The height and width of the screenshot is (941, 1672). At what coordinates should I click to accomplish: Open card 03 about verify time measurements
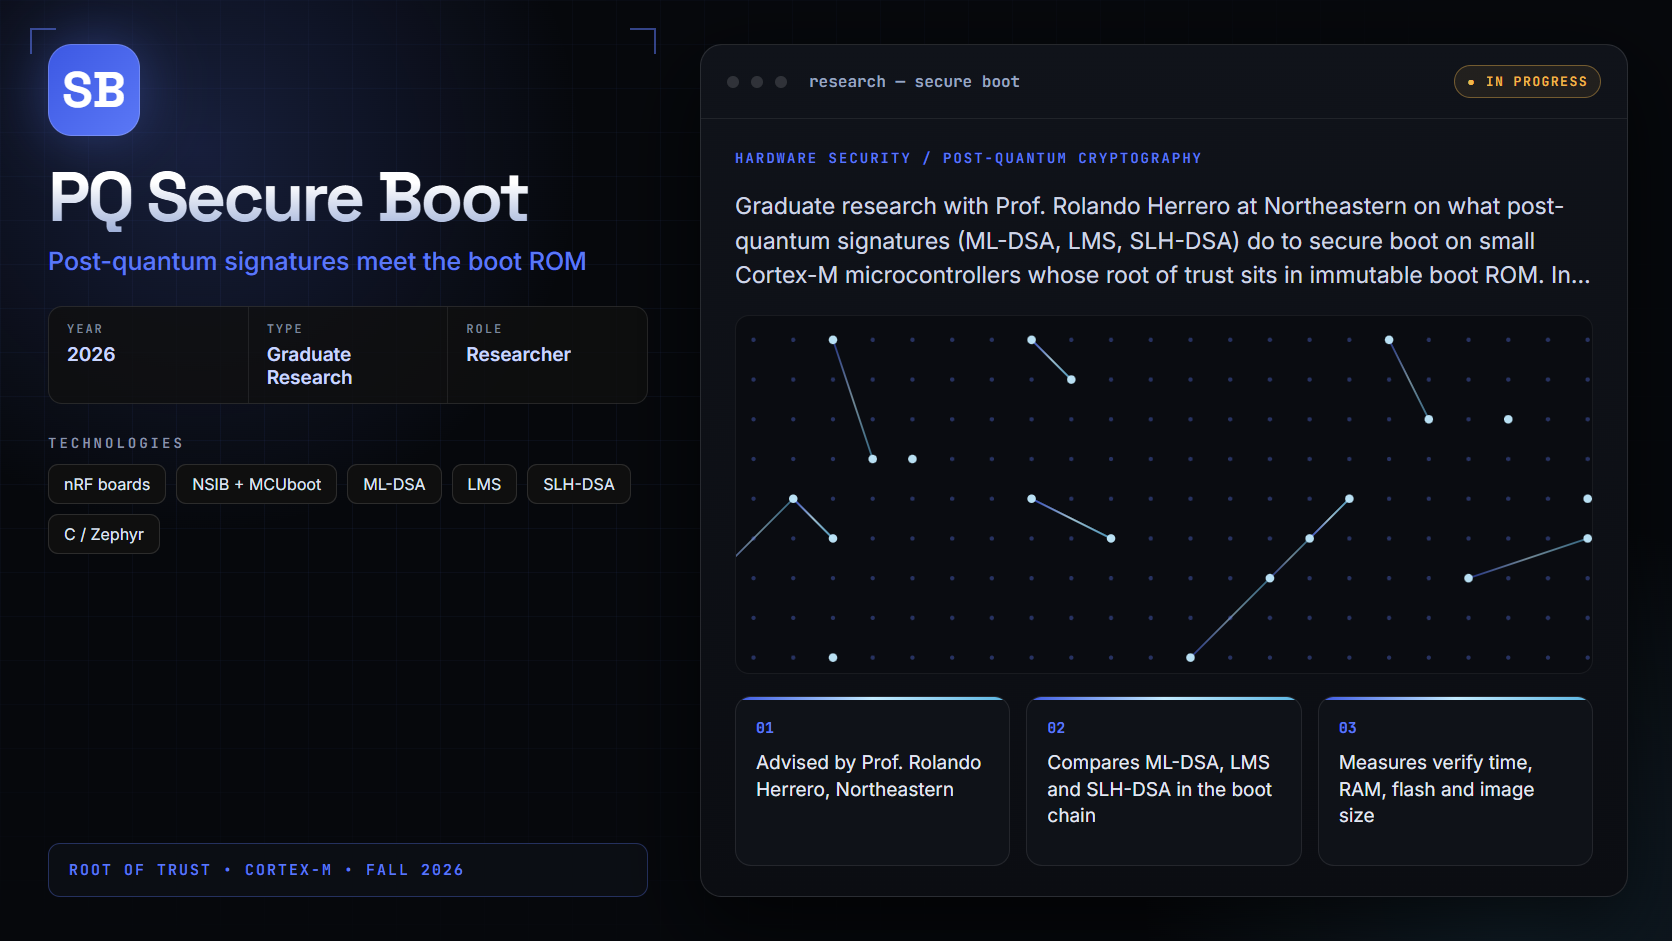(x=1455, y=781)
